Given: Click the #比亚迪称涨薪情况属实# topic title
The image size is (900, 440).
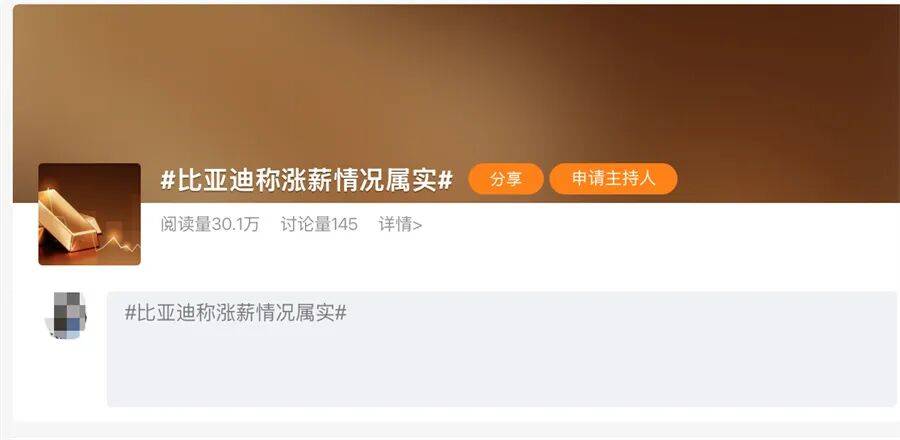Looking at the screenshot, I should click(x=307, y=180).
